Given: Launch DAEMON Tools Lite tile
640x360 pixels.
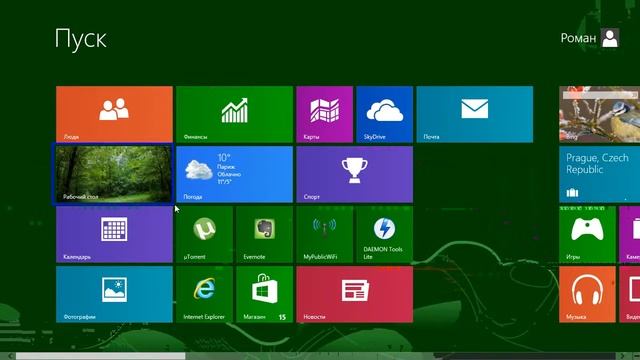Looking at the screenshot, I should click(x=384, y=234).
